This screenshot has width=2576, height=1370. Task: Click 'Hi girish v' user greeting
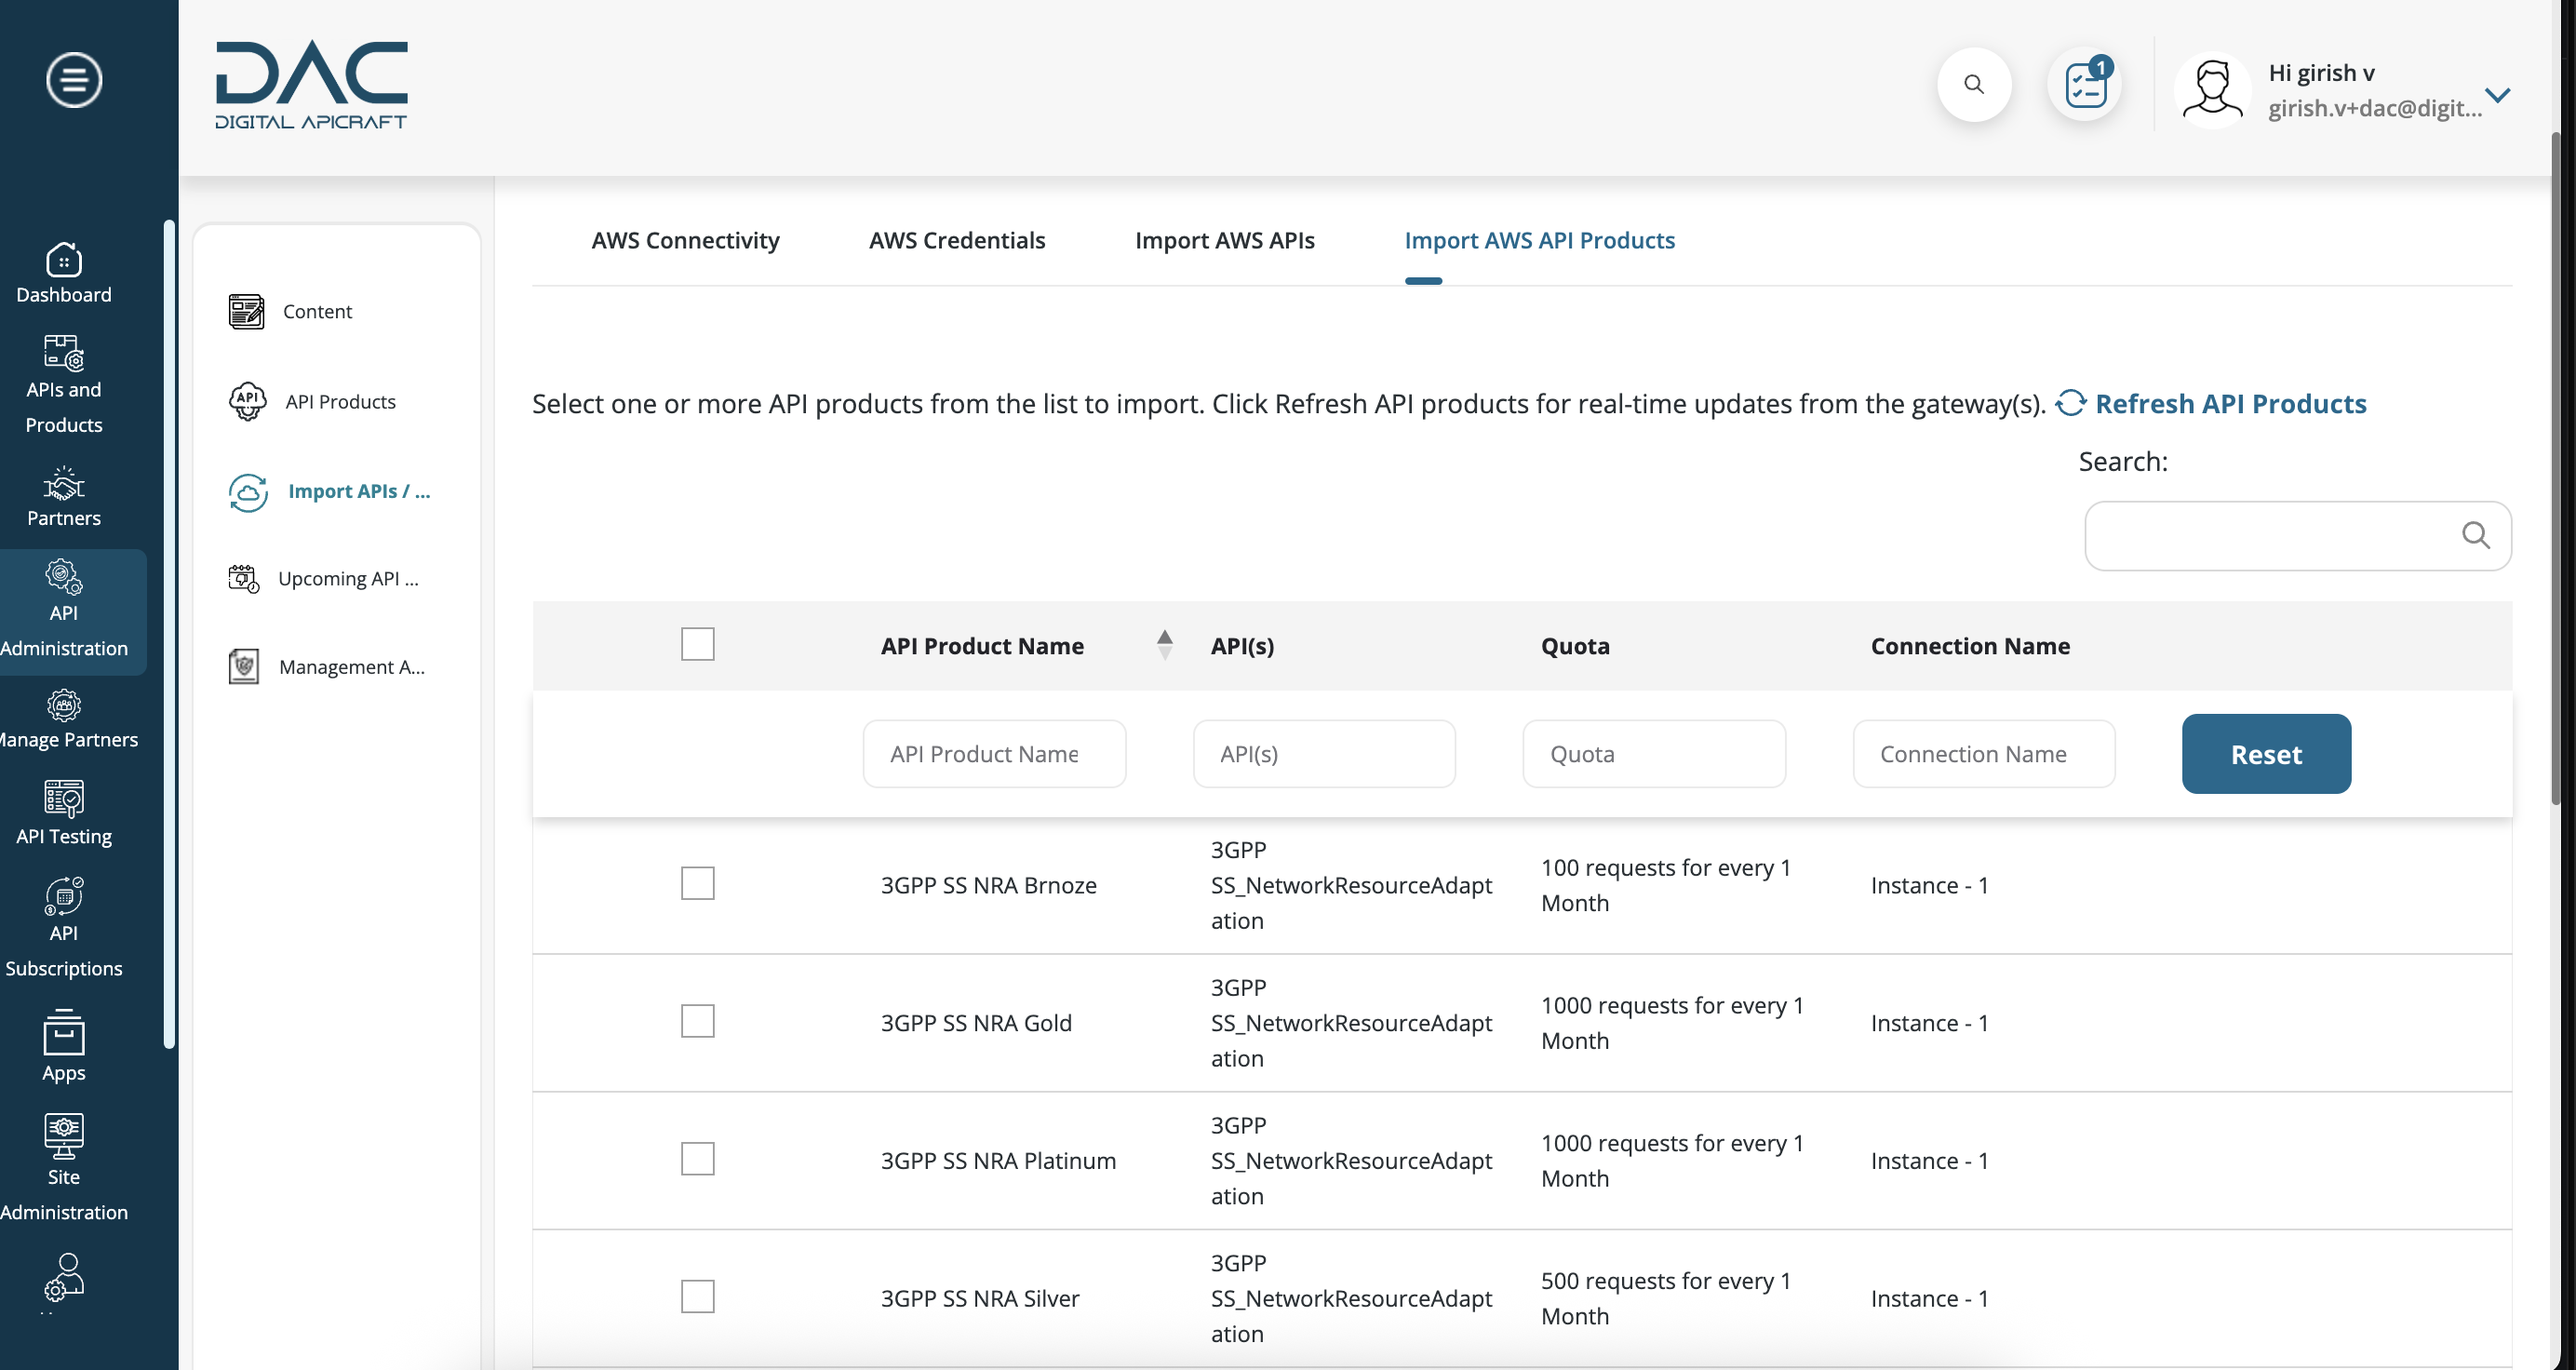coord(2321,73)
